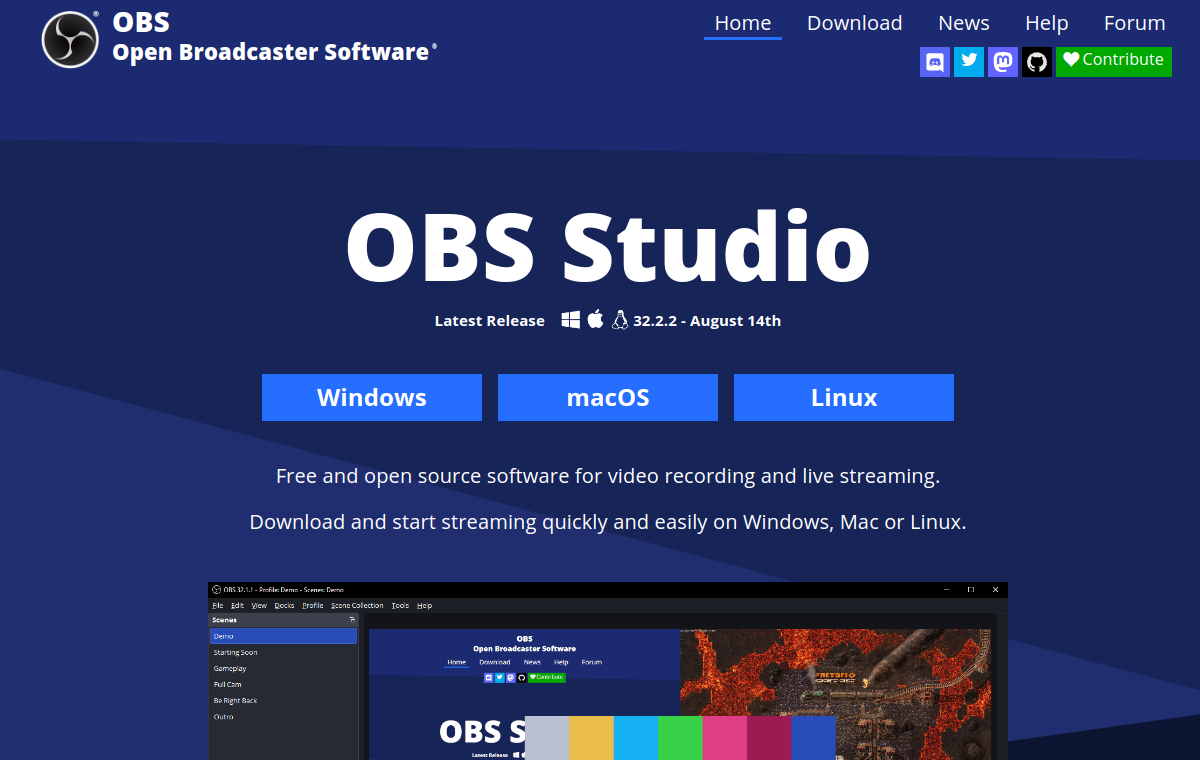The width and height of the screenshot is (1200, 760).
Task: Open the GitHub octocat icon link
Action: coord(1037,62)
